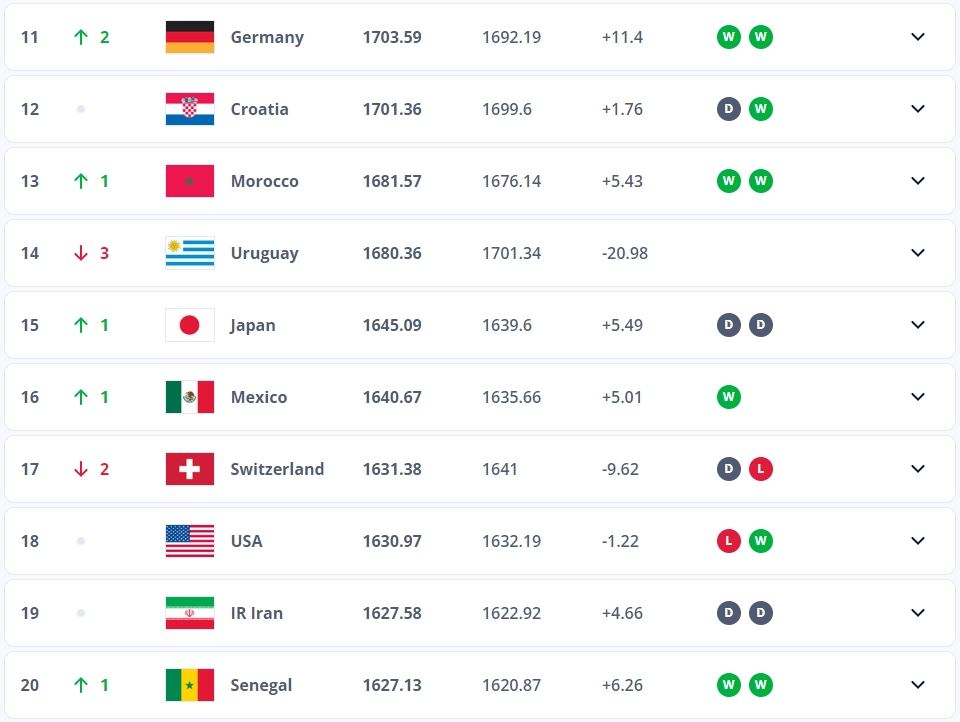Image resolution: width=960 pixels, height=722 pixels.
Task: Expand the IR Iran row chevron
Action: click(918, 613)
